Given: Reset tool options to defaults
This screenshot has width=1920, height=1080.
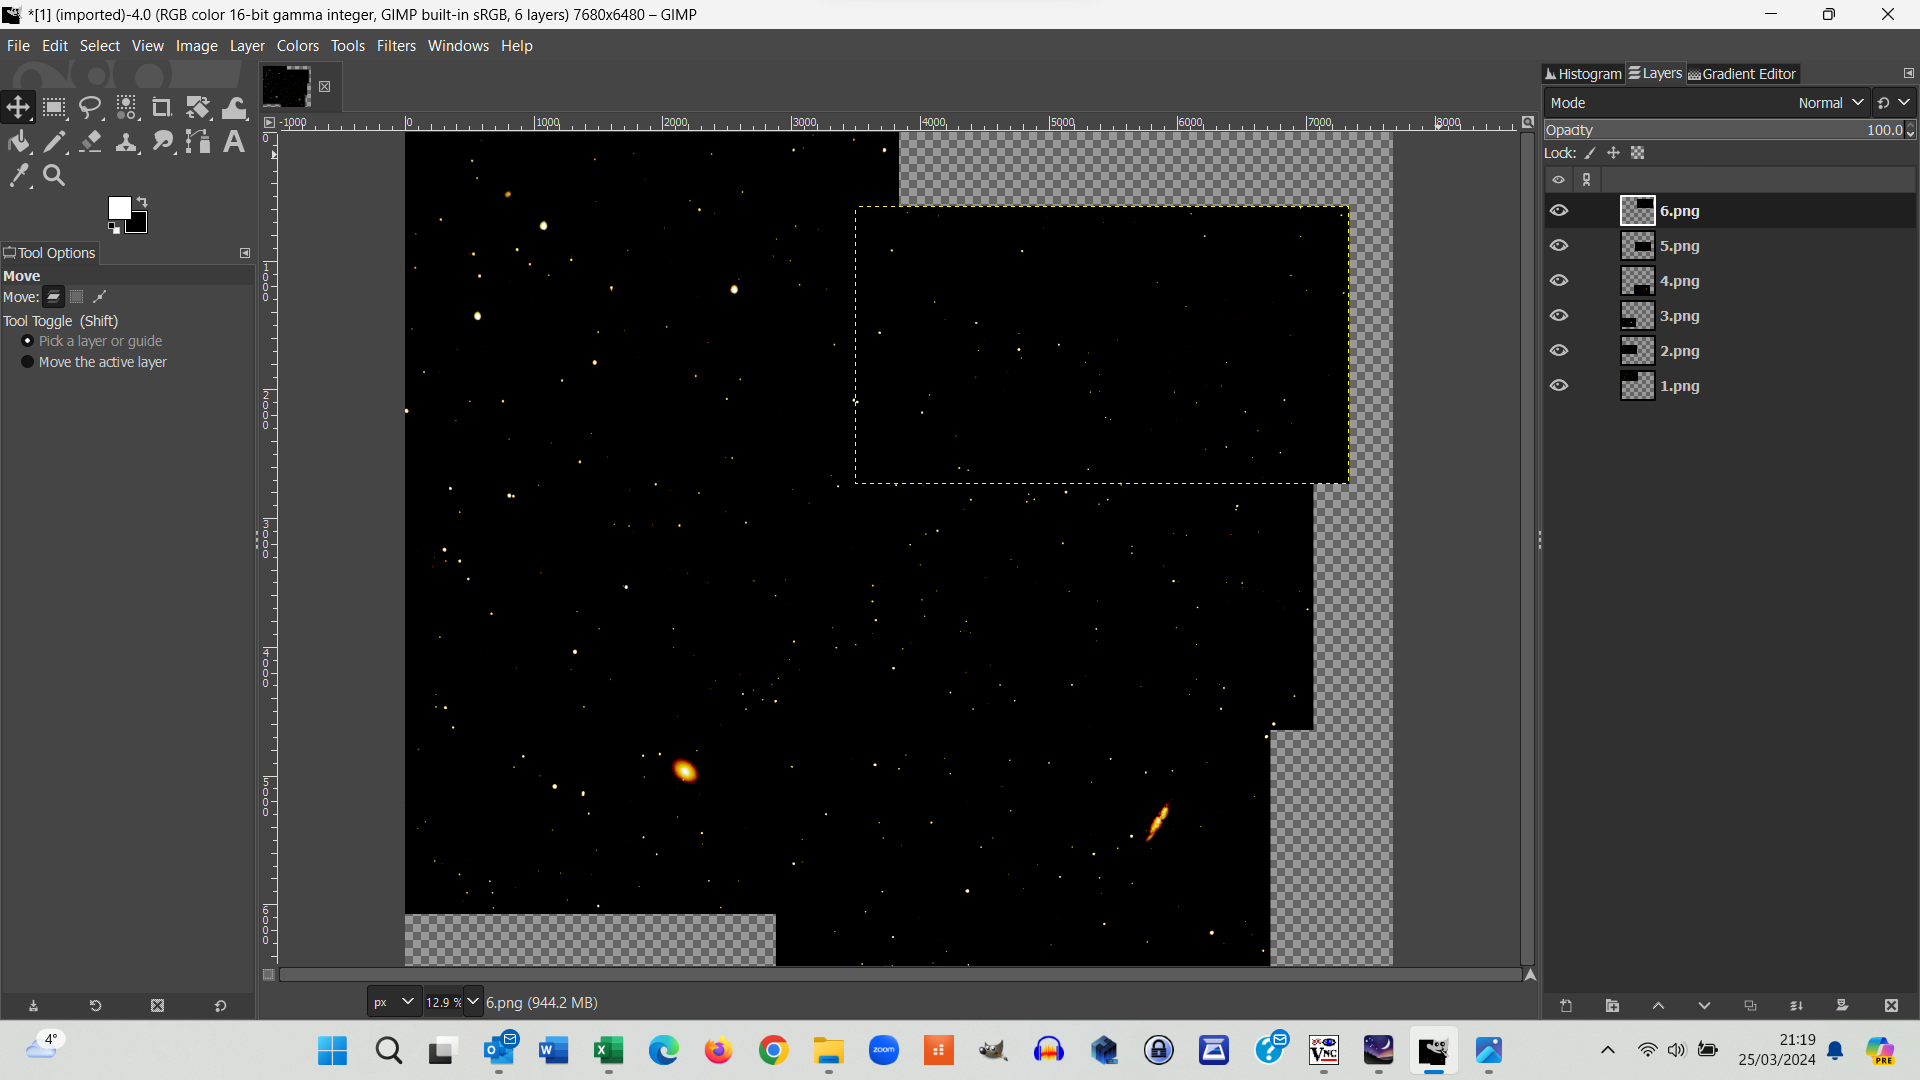Looking at the screenshot, I should 220,1006.
